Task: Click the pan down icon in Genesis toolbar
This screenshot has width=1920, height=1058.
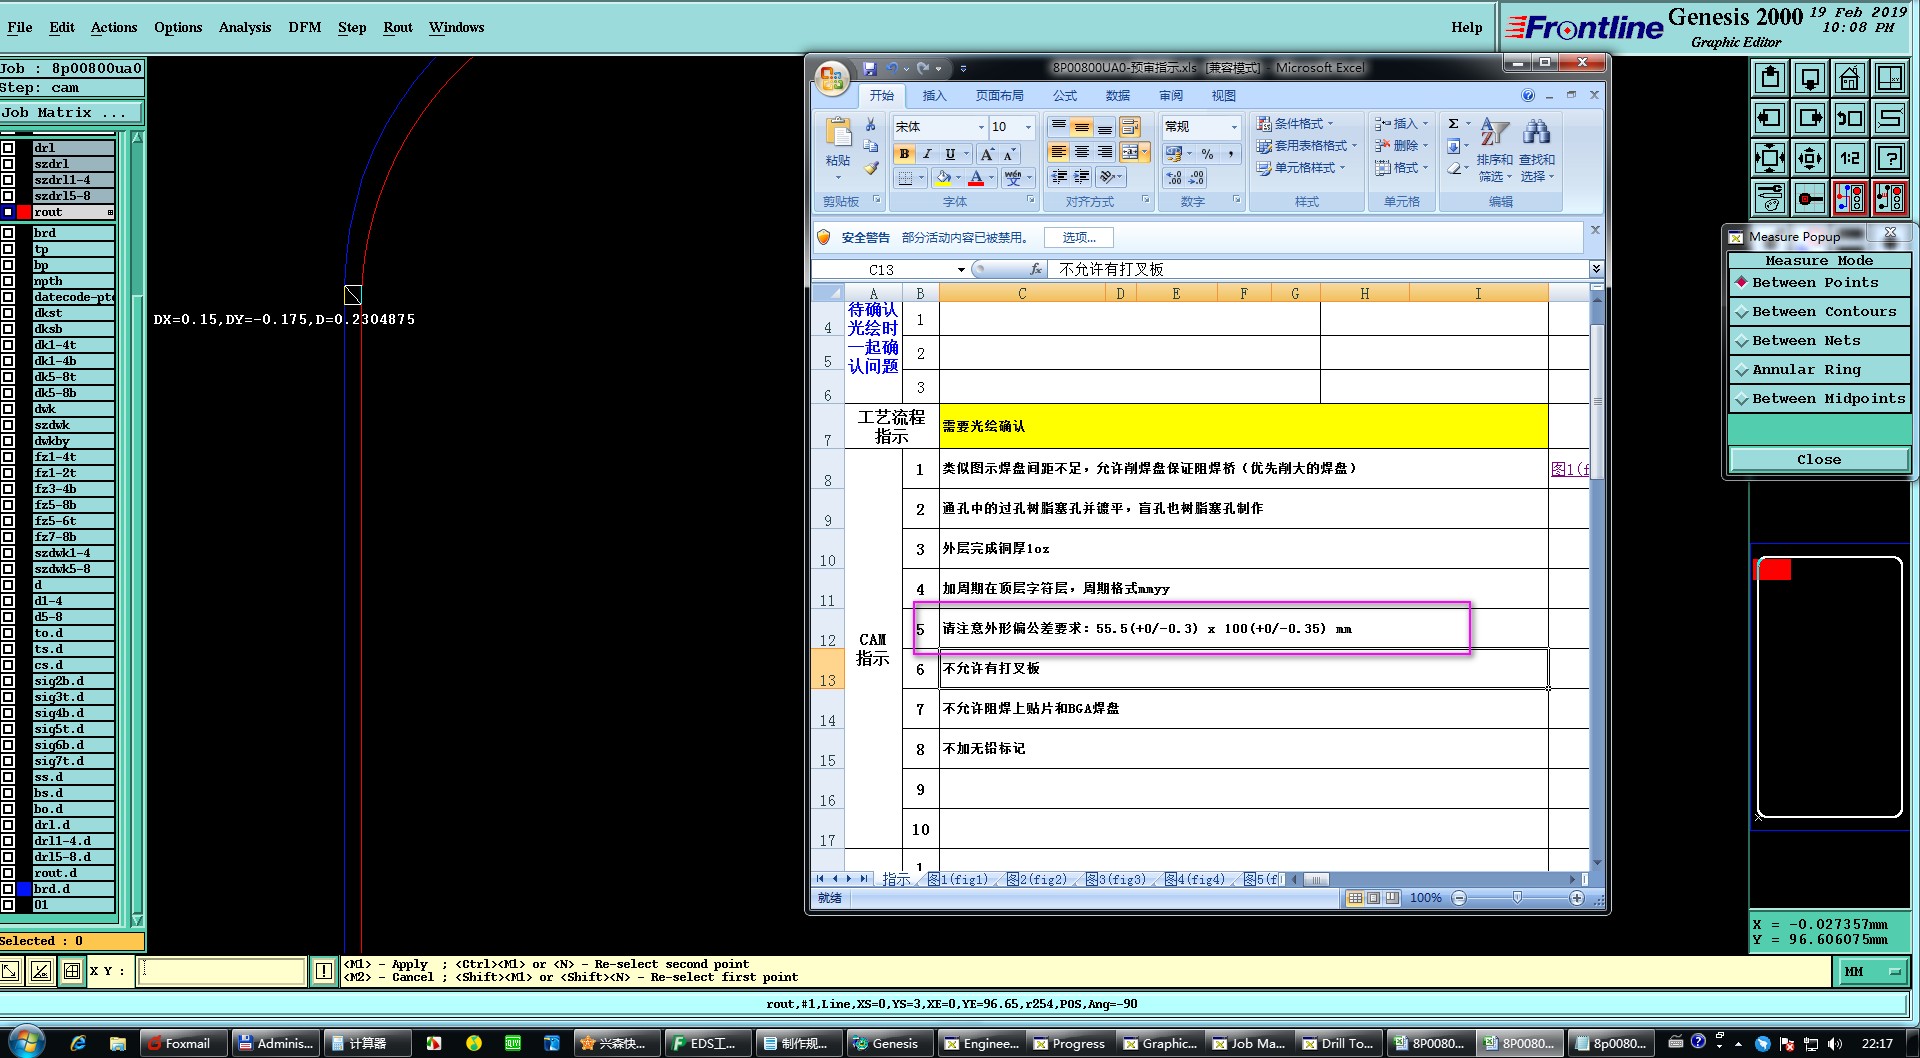Action: point(1810,78)
